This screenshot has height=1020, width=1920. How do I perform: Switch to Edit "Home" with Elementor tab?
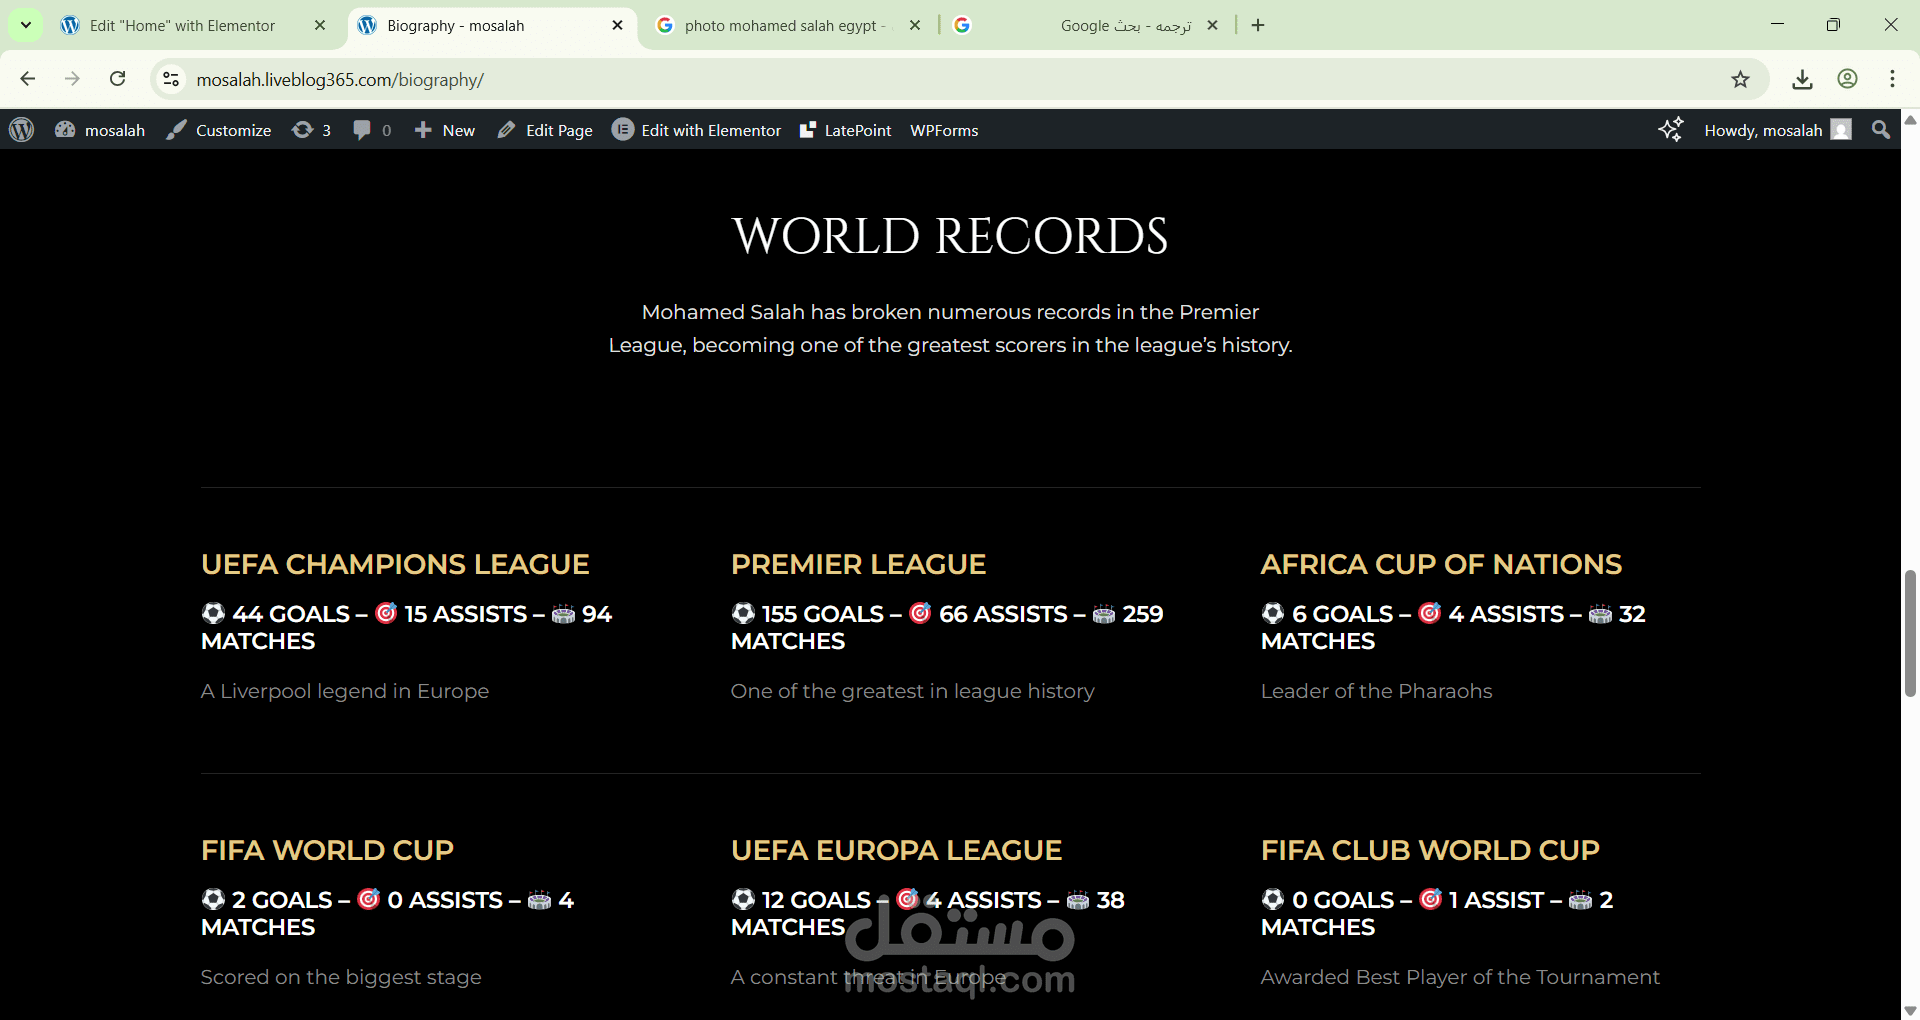click(x=194, y=25)
